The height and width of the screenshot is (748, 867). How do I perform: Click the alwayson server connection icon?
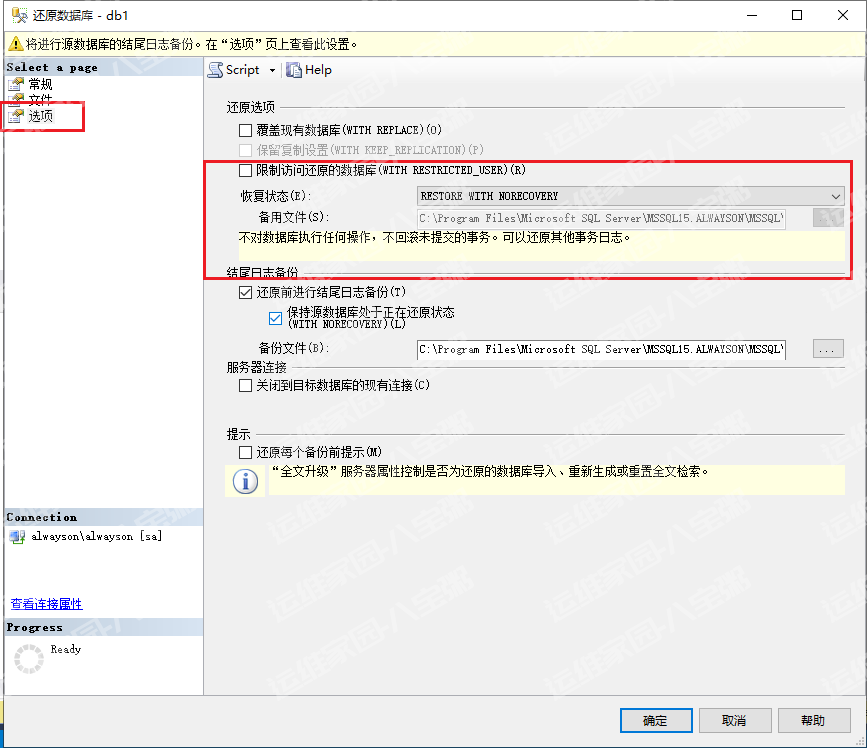(16, 537)
